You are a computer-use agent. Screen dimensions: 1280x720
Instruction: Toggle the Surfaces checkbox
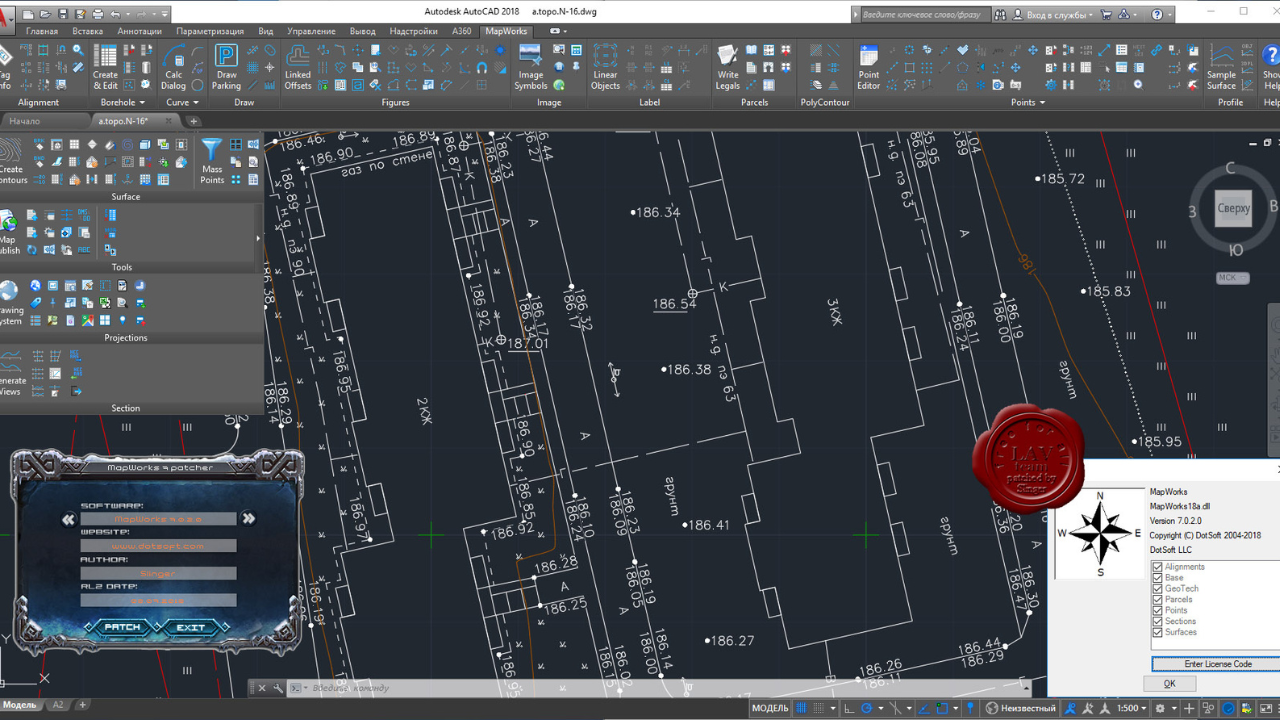(x=1158, y=632)
